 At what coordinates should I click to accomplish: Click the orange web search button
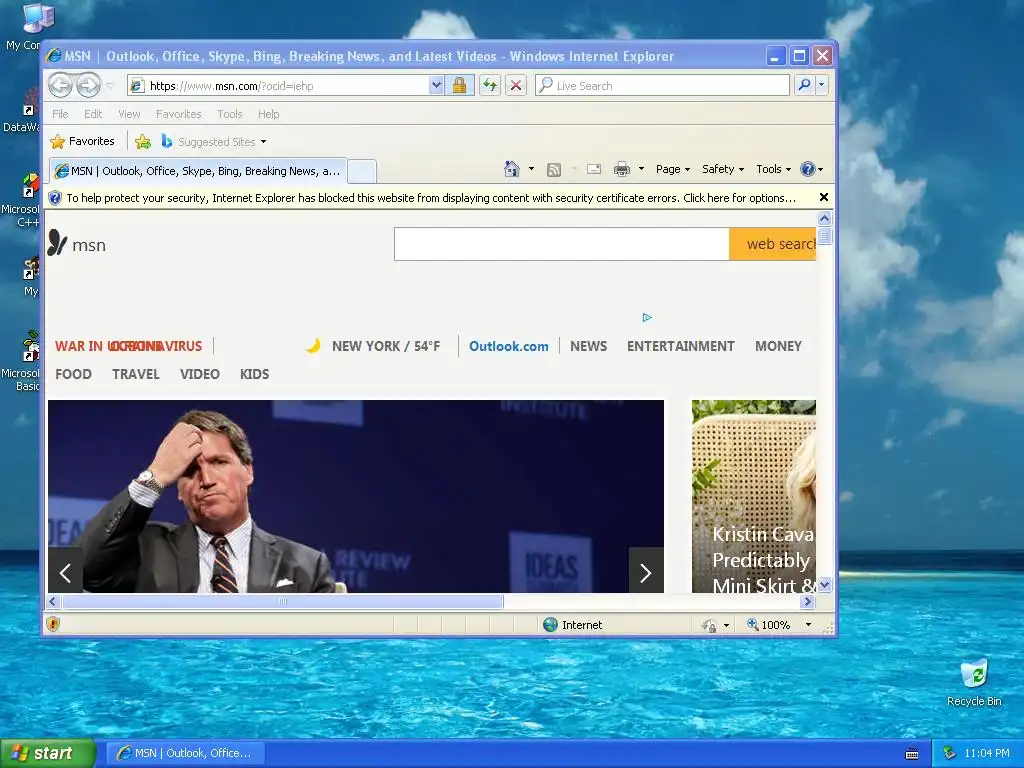tap(773, 244)
